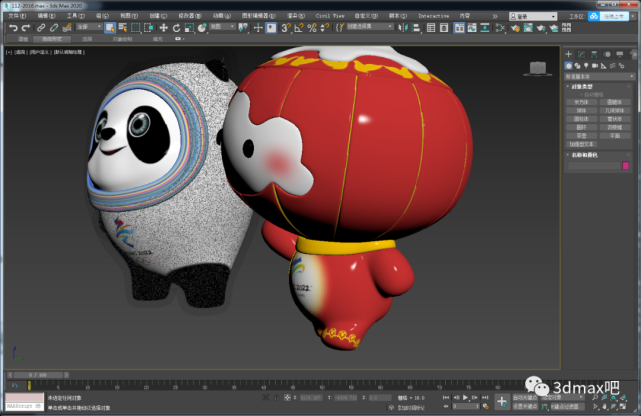This screenshot has height=416, width=641.
Task: Toggle Window/Crossing selection mode
Action: tap(148, 28)
